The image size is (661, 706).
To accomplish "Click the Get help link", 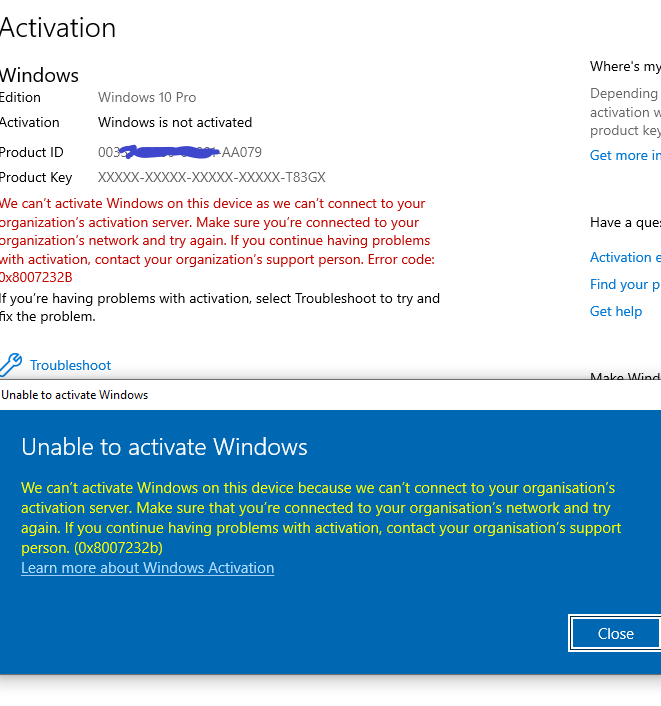I will coord(616,311).
